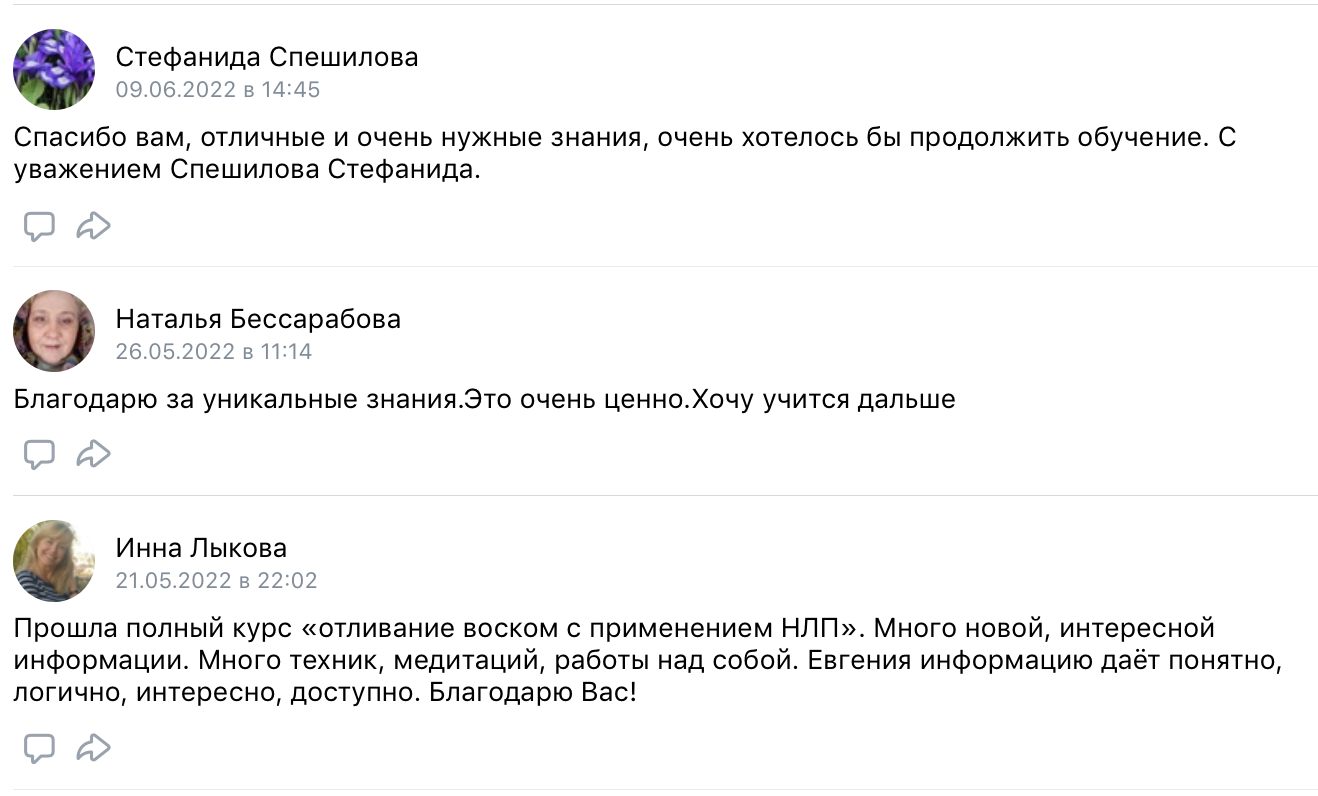Open Инна Лыкова's profile photo
Viewport: 1318px width, 796px height.
point(54,560)
